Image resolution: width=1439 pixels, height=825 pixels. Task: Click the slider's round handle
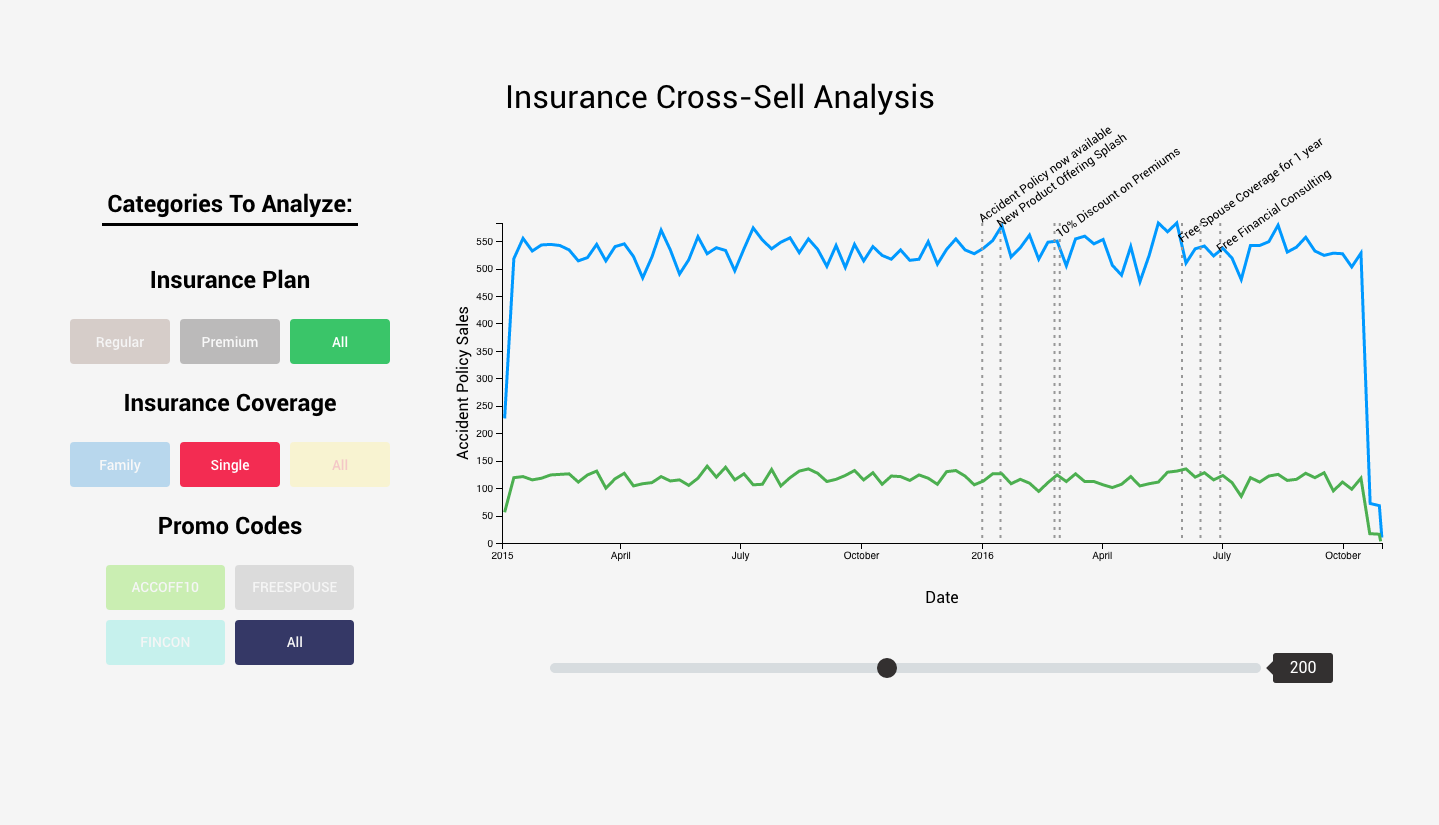pyautogui.click(x=887, y=668)
